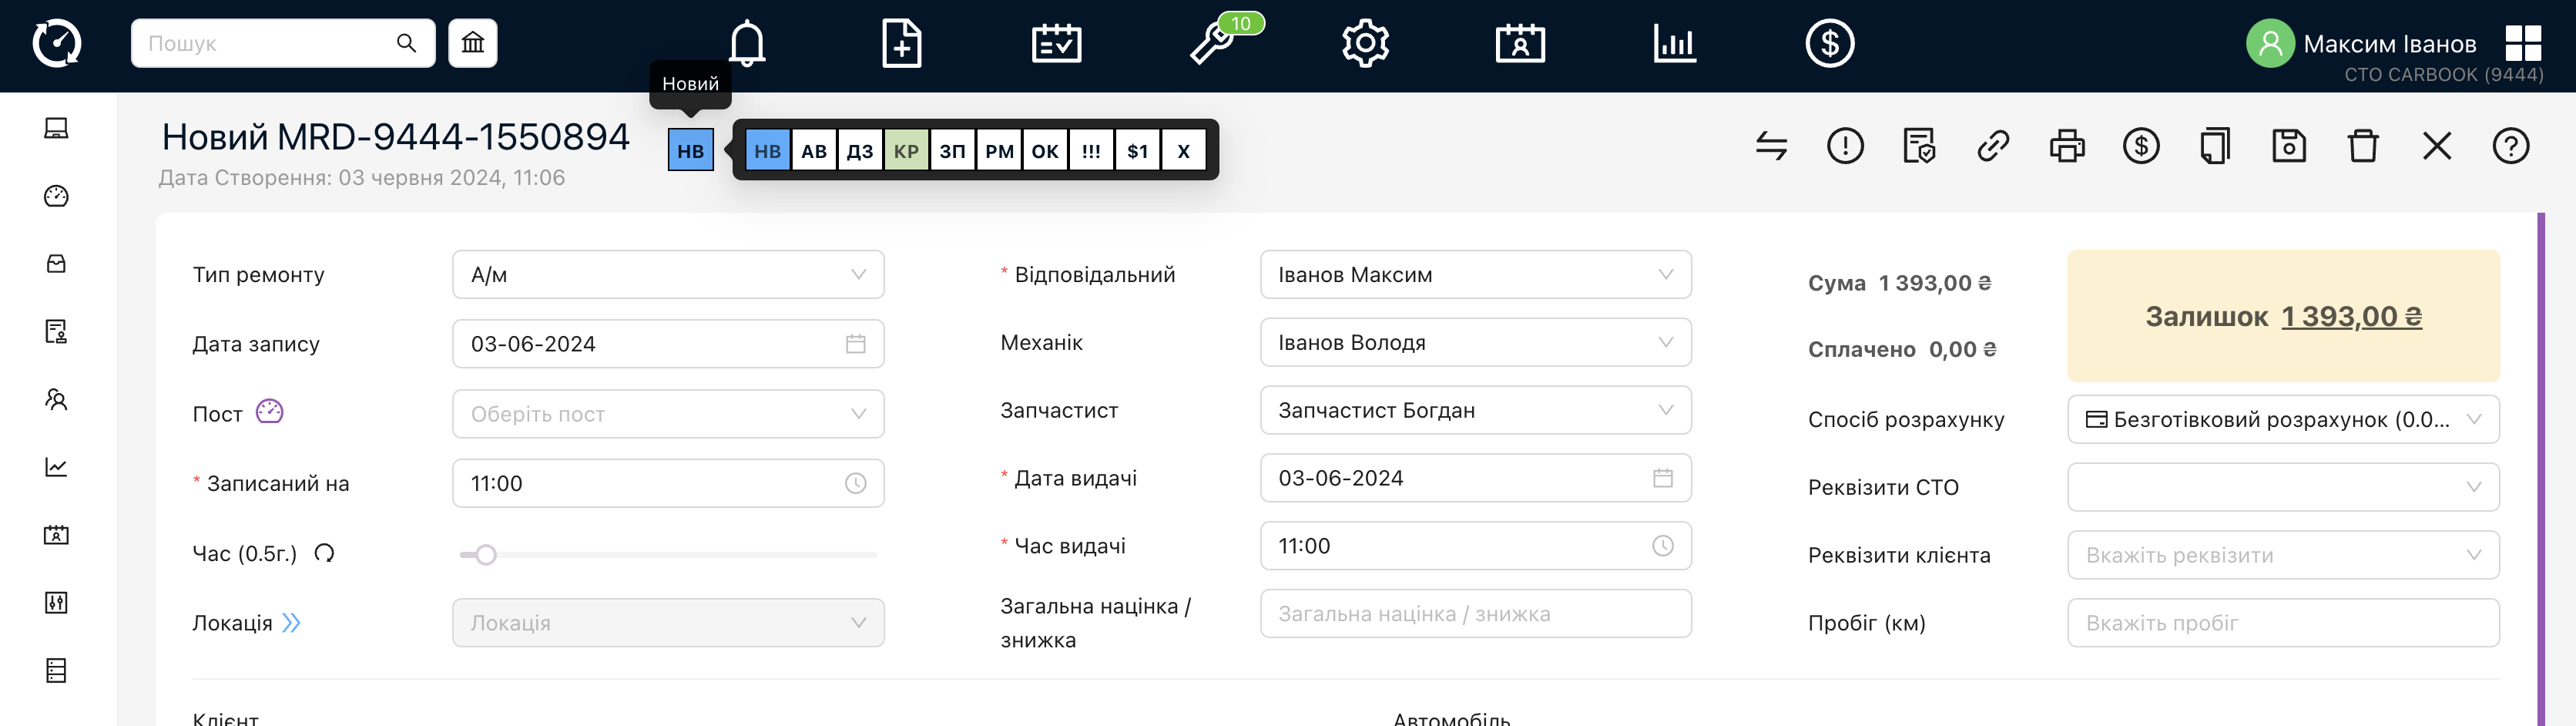Click the dollar payment icon in top bar
Image resolution: width=2576 pixels, height=726 pixels.
tap(1829, 44)
